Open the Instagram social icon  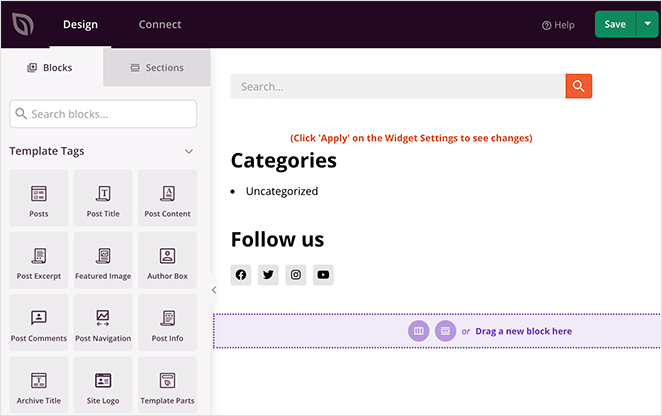[296, 275]
